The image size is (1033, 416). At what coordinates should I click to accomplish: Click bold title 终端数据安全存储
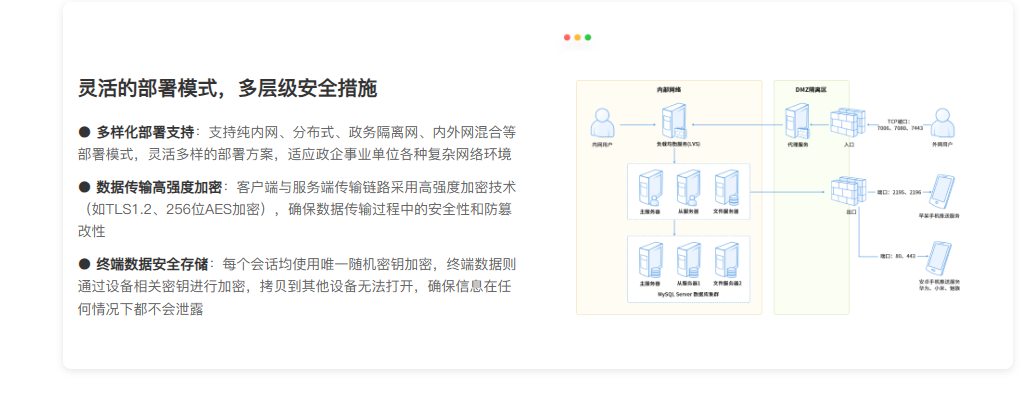152,264
